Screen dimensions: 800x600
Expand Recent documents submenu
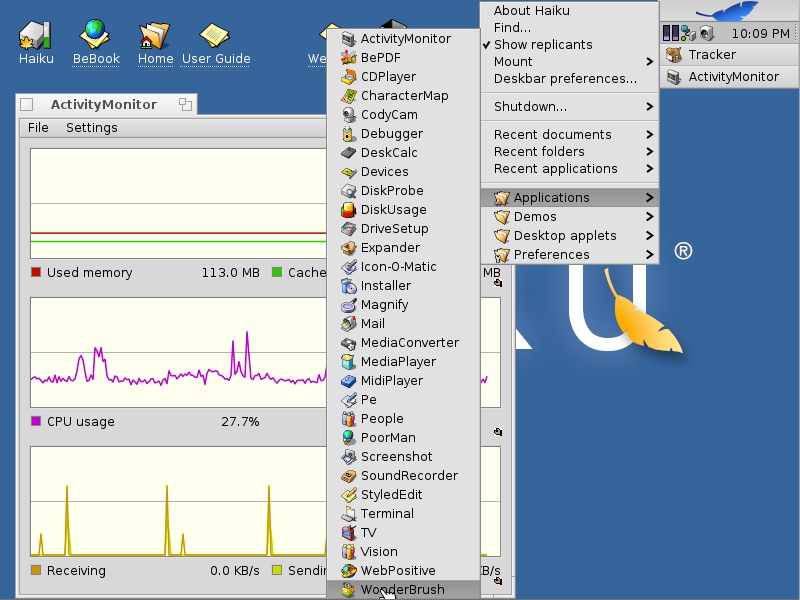(x=569, y=135)
